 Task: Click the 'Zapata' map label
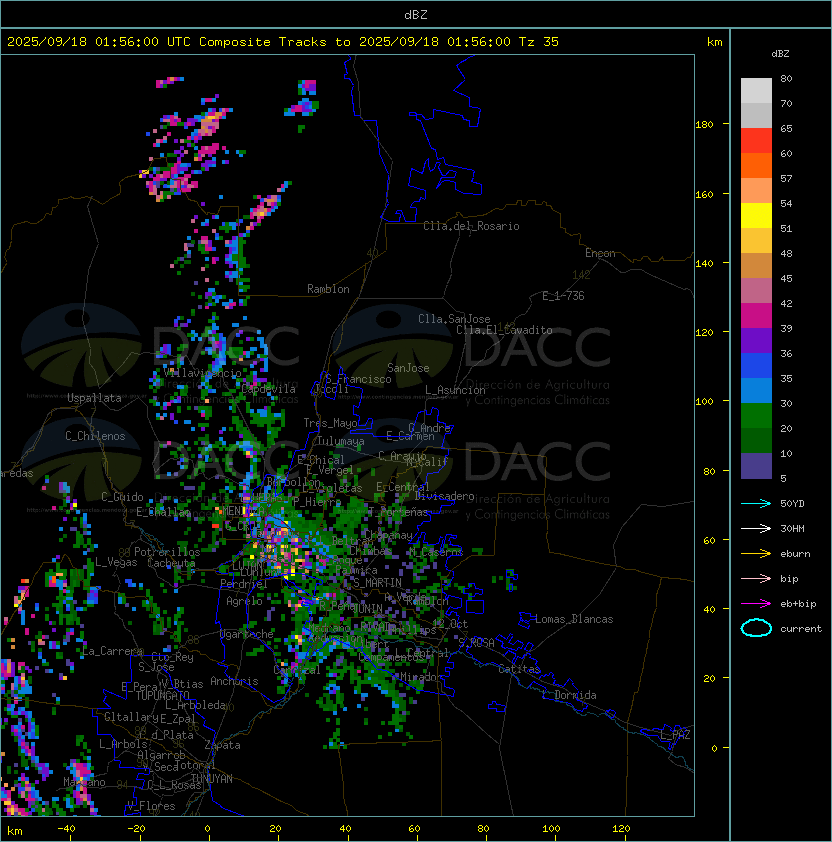[x=222, y=745]
